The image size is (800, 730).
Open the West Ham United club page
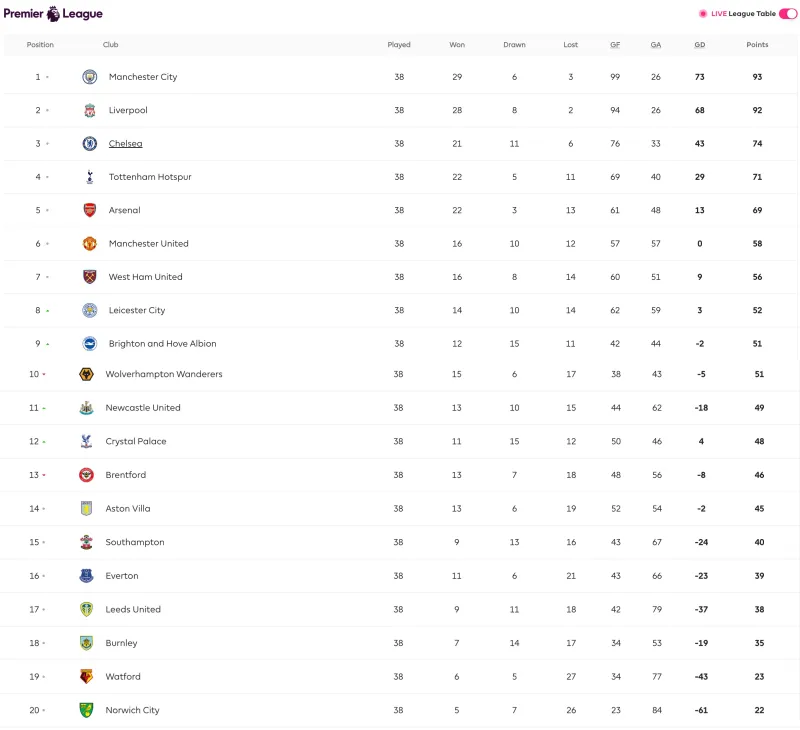click(145, 277)
